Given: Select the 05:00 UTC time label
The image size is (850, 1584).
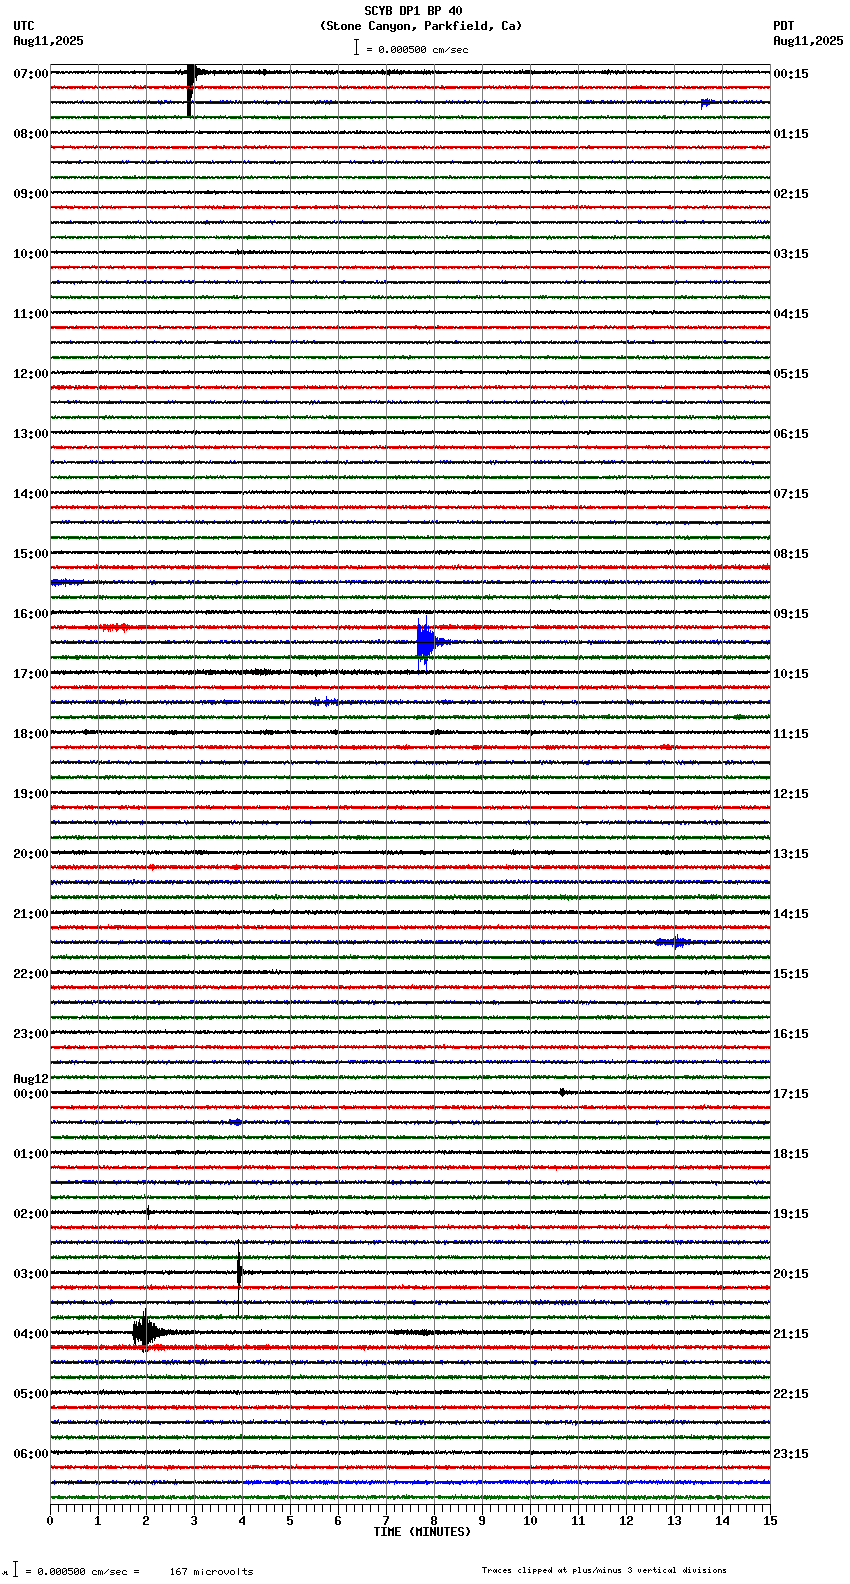Looking at the screenshot, I should pos(31,1394).
